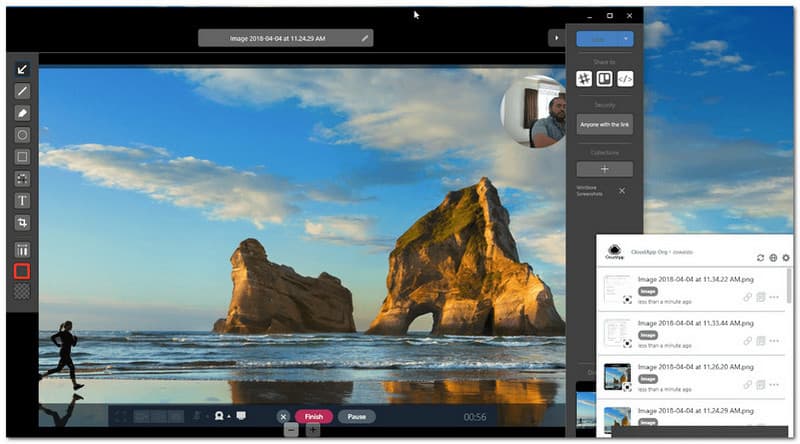
Task: Choose the Highlighter pen tool
Action: point(22,113)
